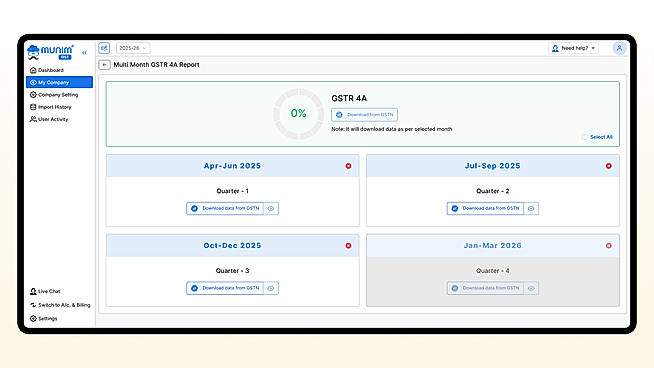Click the Import History icon
The width and height of the screenshot is (654, 368).
tap(33, 107)
